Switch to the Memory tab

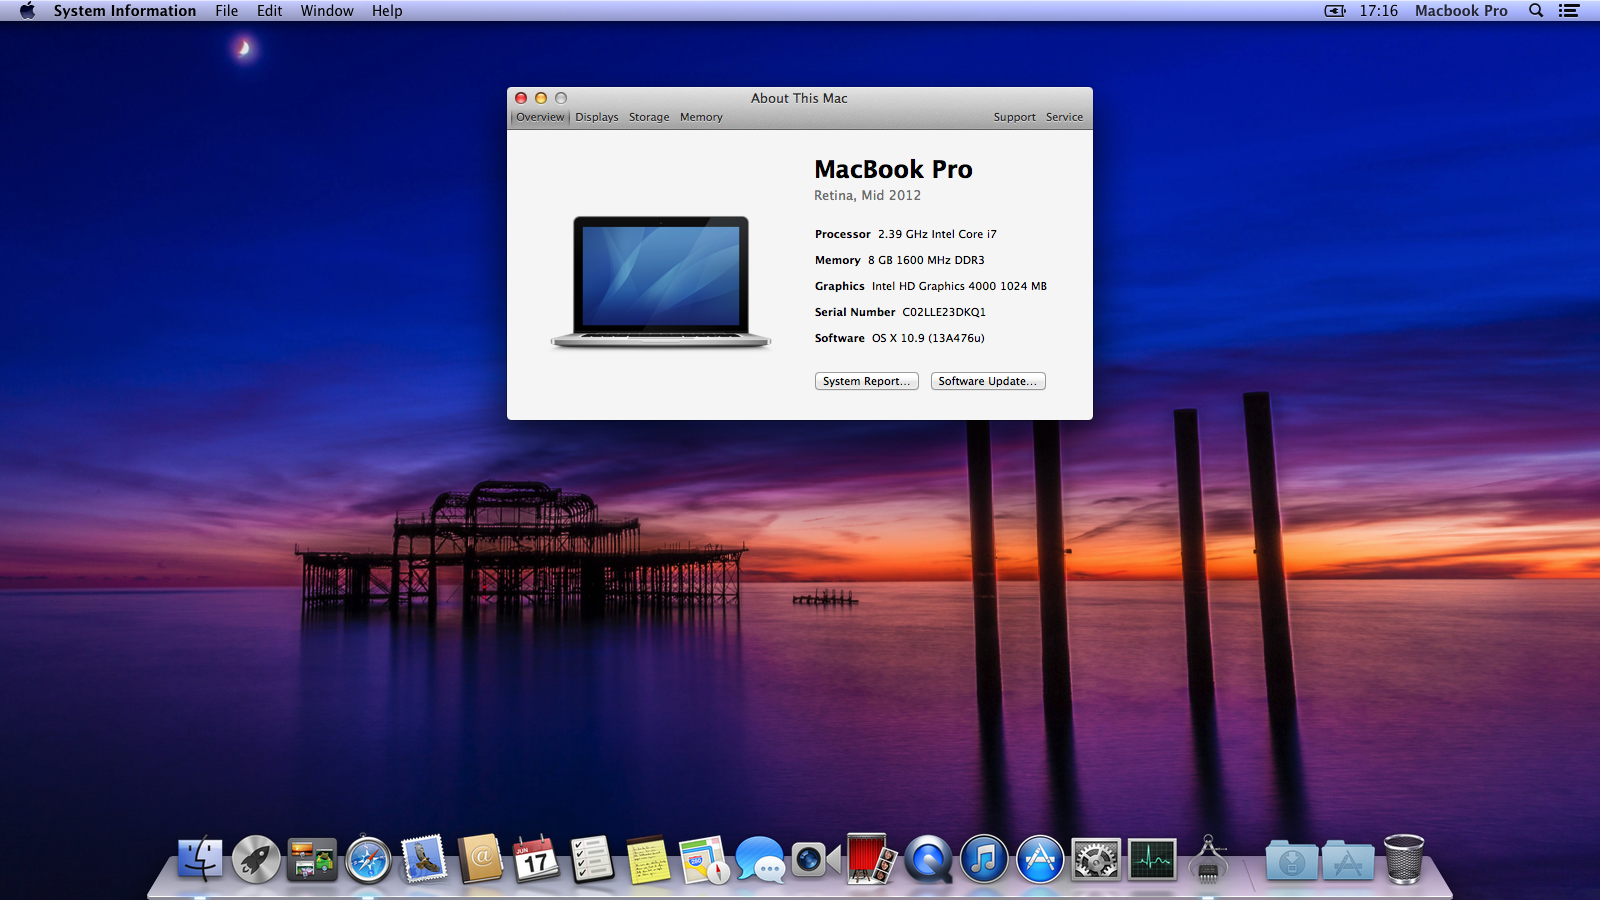[x=701, y=117]
